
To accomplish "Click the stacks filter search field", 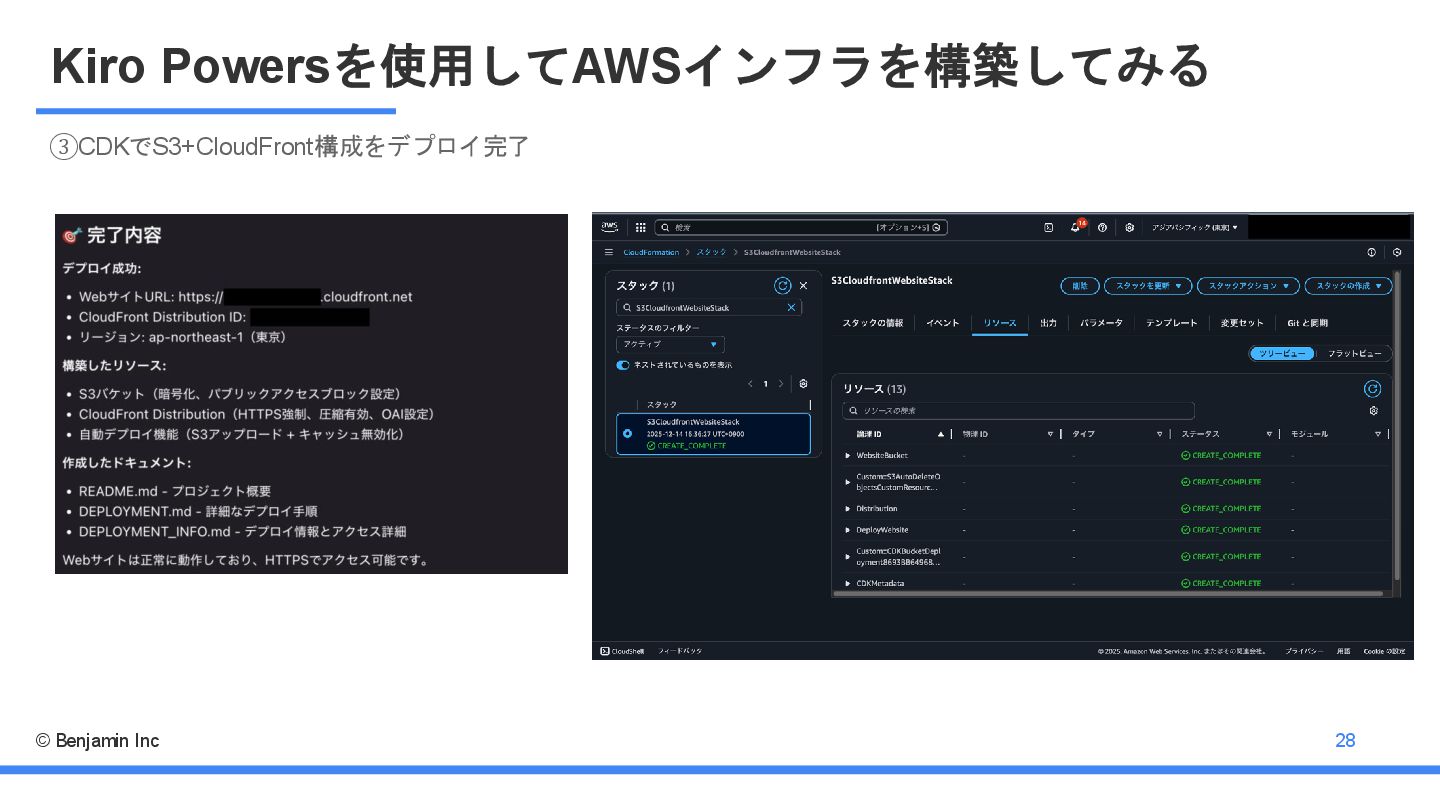I will 709,307.
